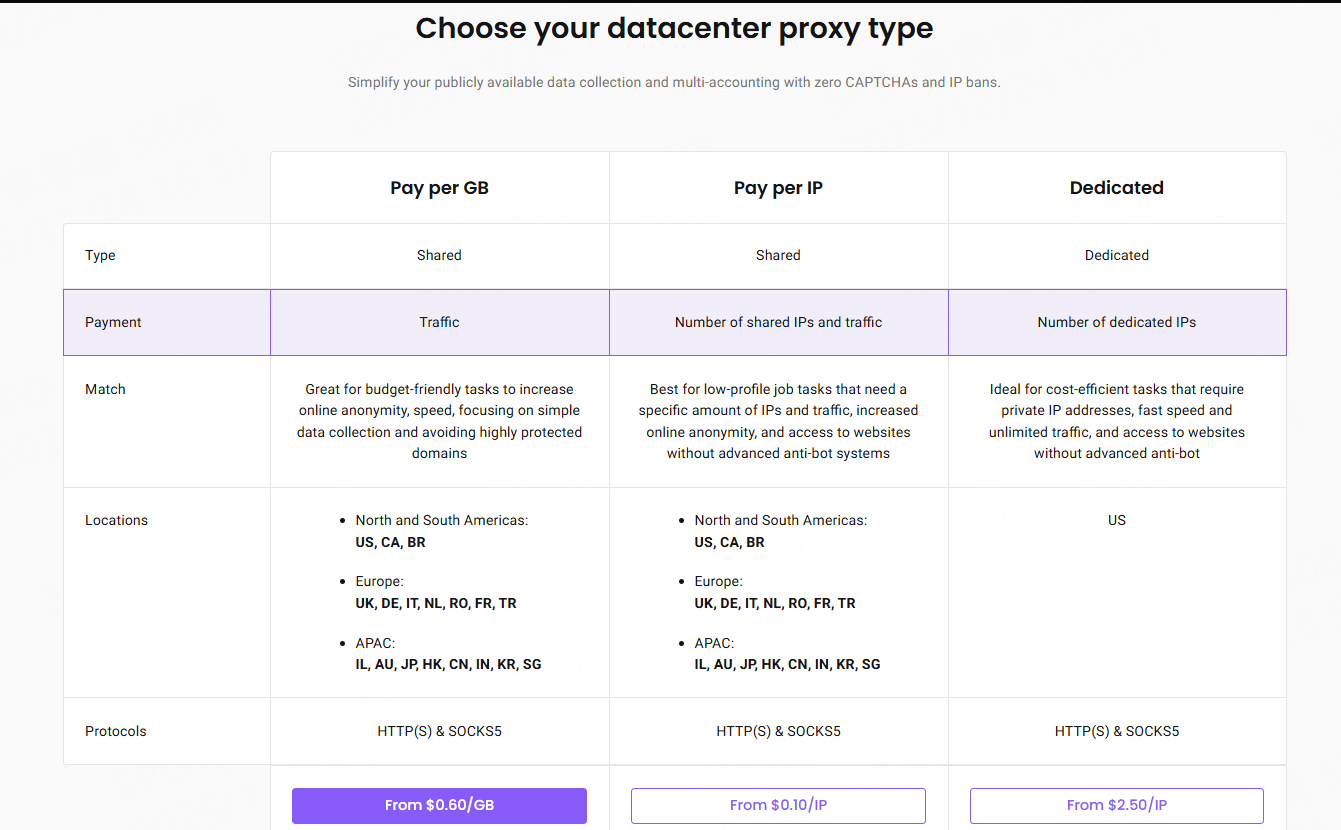1341x830 pixels.
Task: Click the "From $0.60/GB" purple button
Action: click(x=439, y=805)
